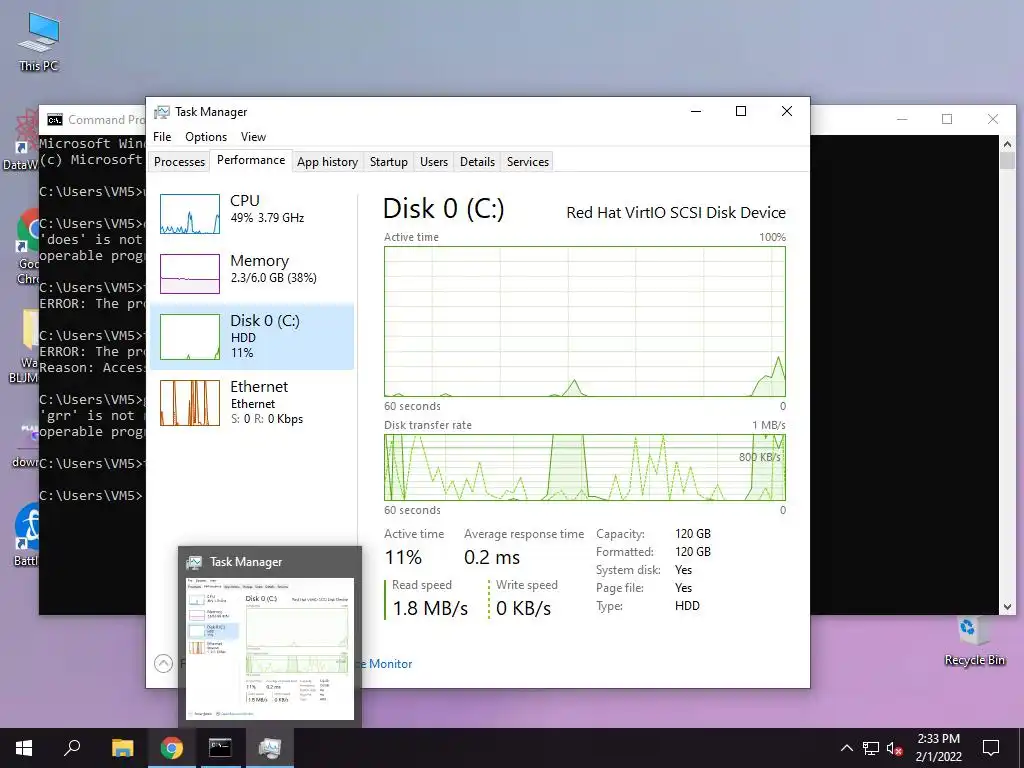
Task: Click the Average response time 0.2 ms value
Action: [492, 557]
